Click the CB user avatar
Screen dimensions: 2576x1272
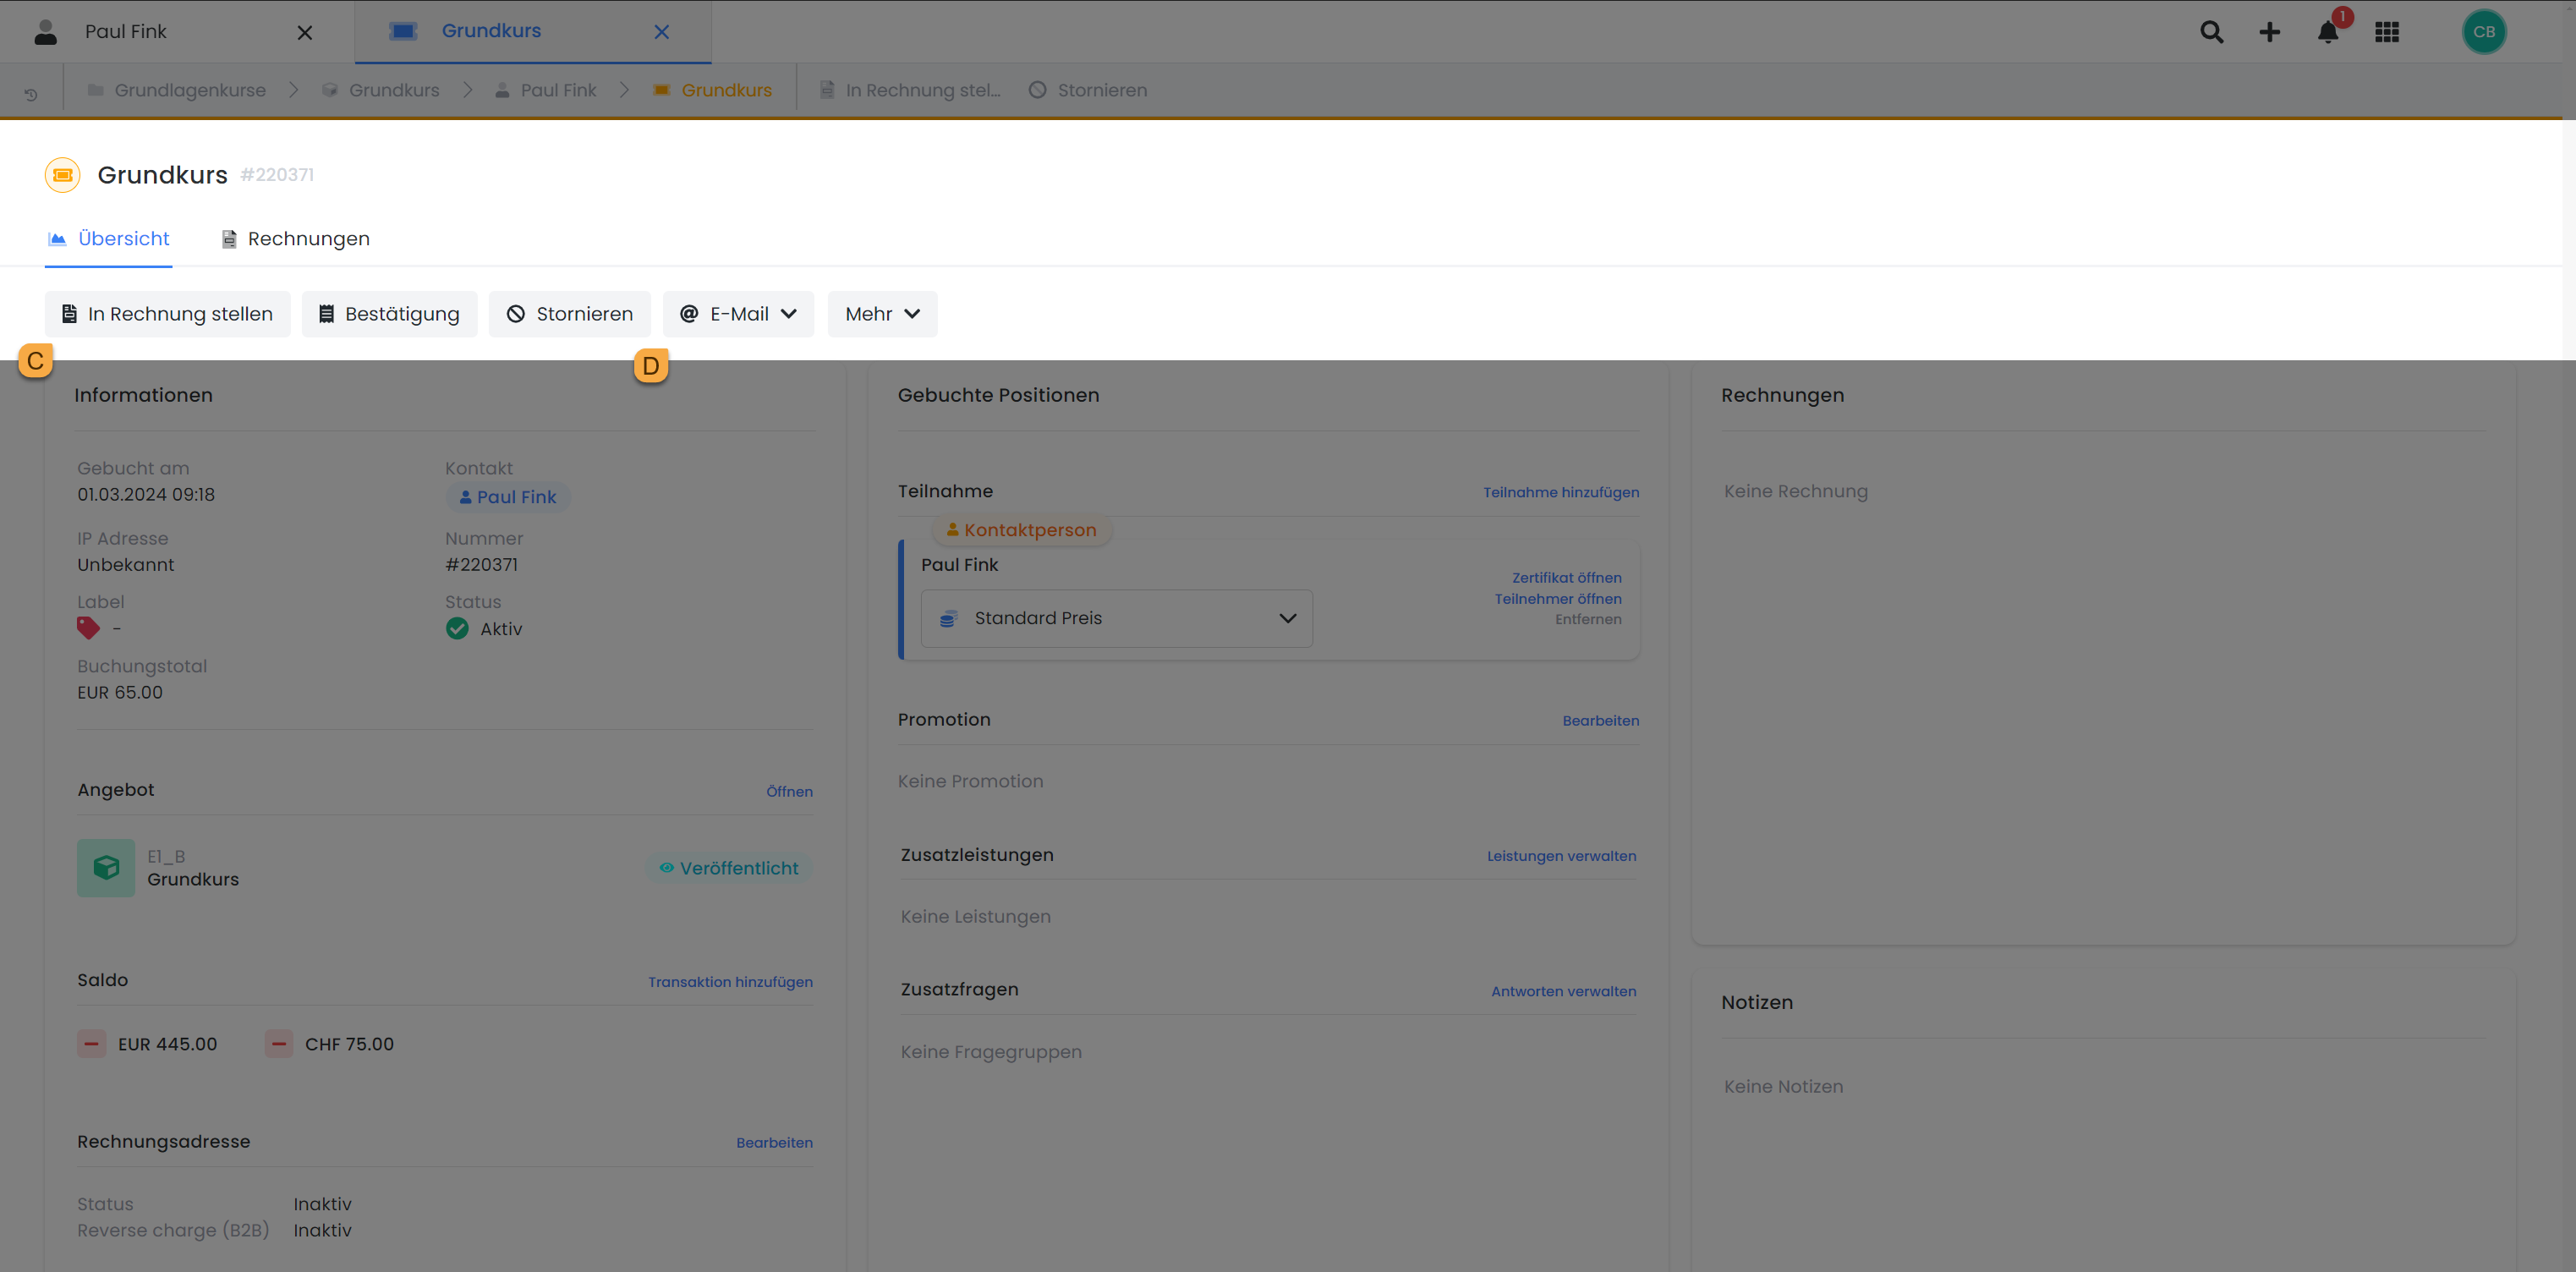[x=2483, y=32]
